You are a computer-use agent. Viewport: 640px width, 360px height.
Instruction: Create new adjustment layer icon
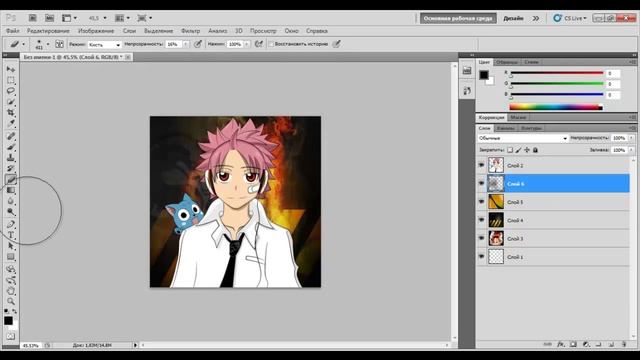(x=586, y=344)
